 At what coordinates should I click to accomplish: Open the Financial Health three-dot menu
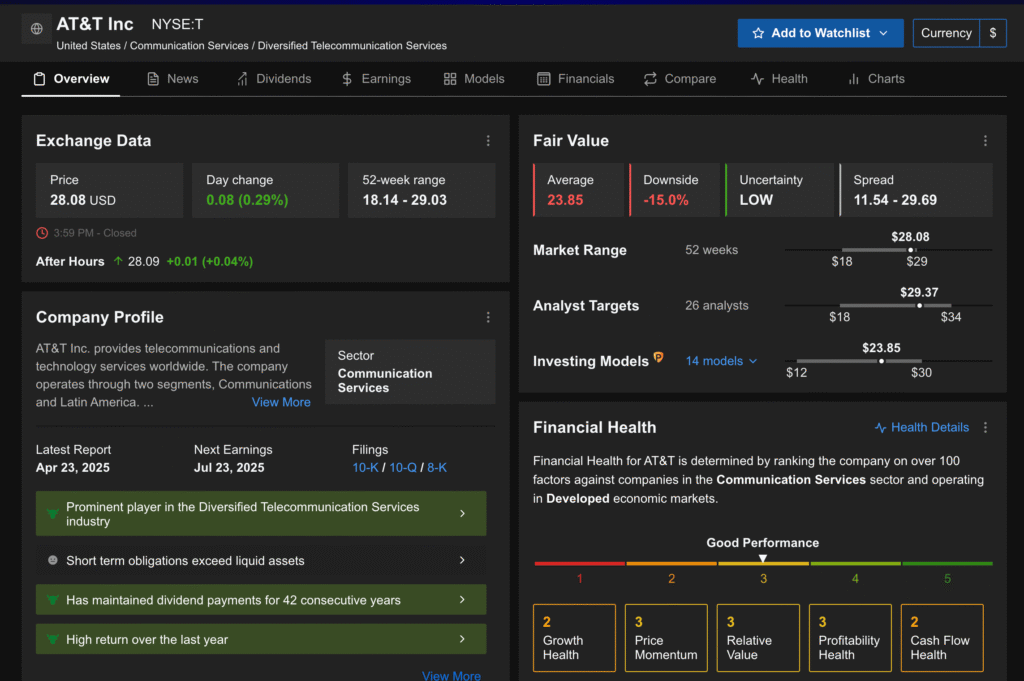985,428
